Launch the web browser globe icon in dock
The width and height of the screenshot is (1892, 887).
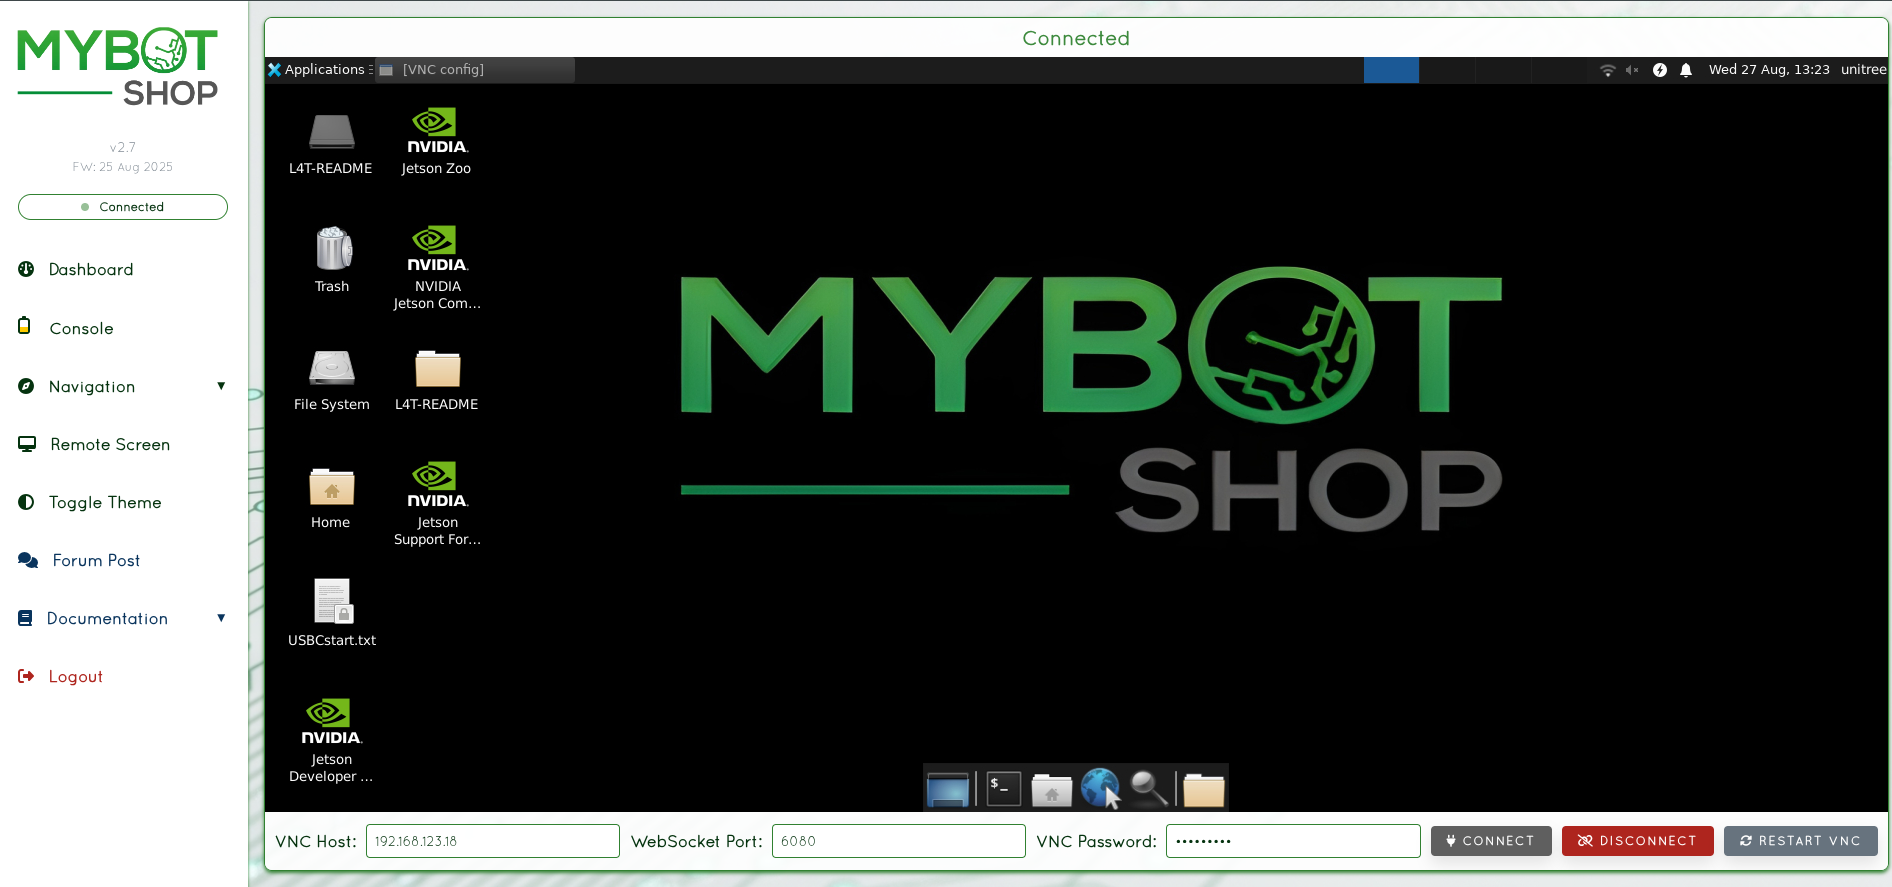(1099, 789)
